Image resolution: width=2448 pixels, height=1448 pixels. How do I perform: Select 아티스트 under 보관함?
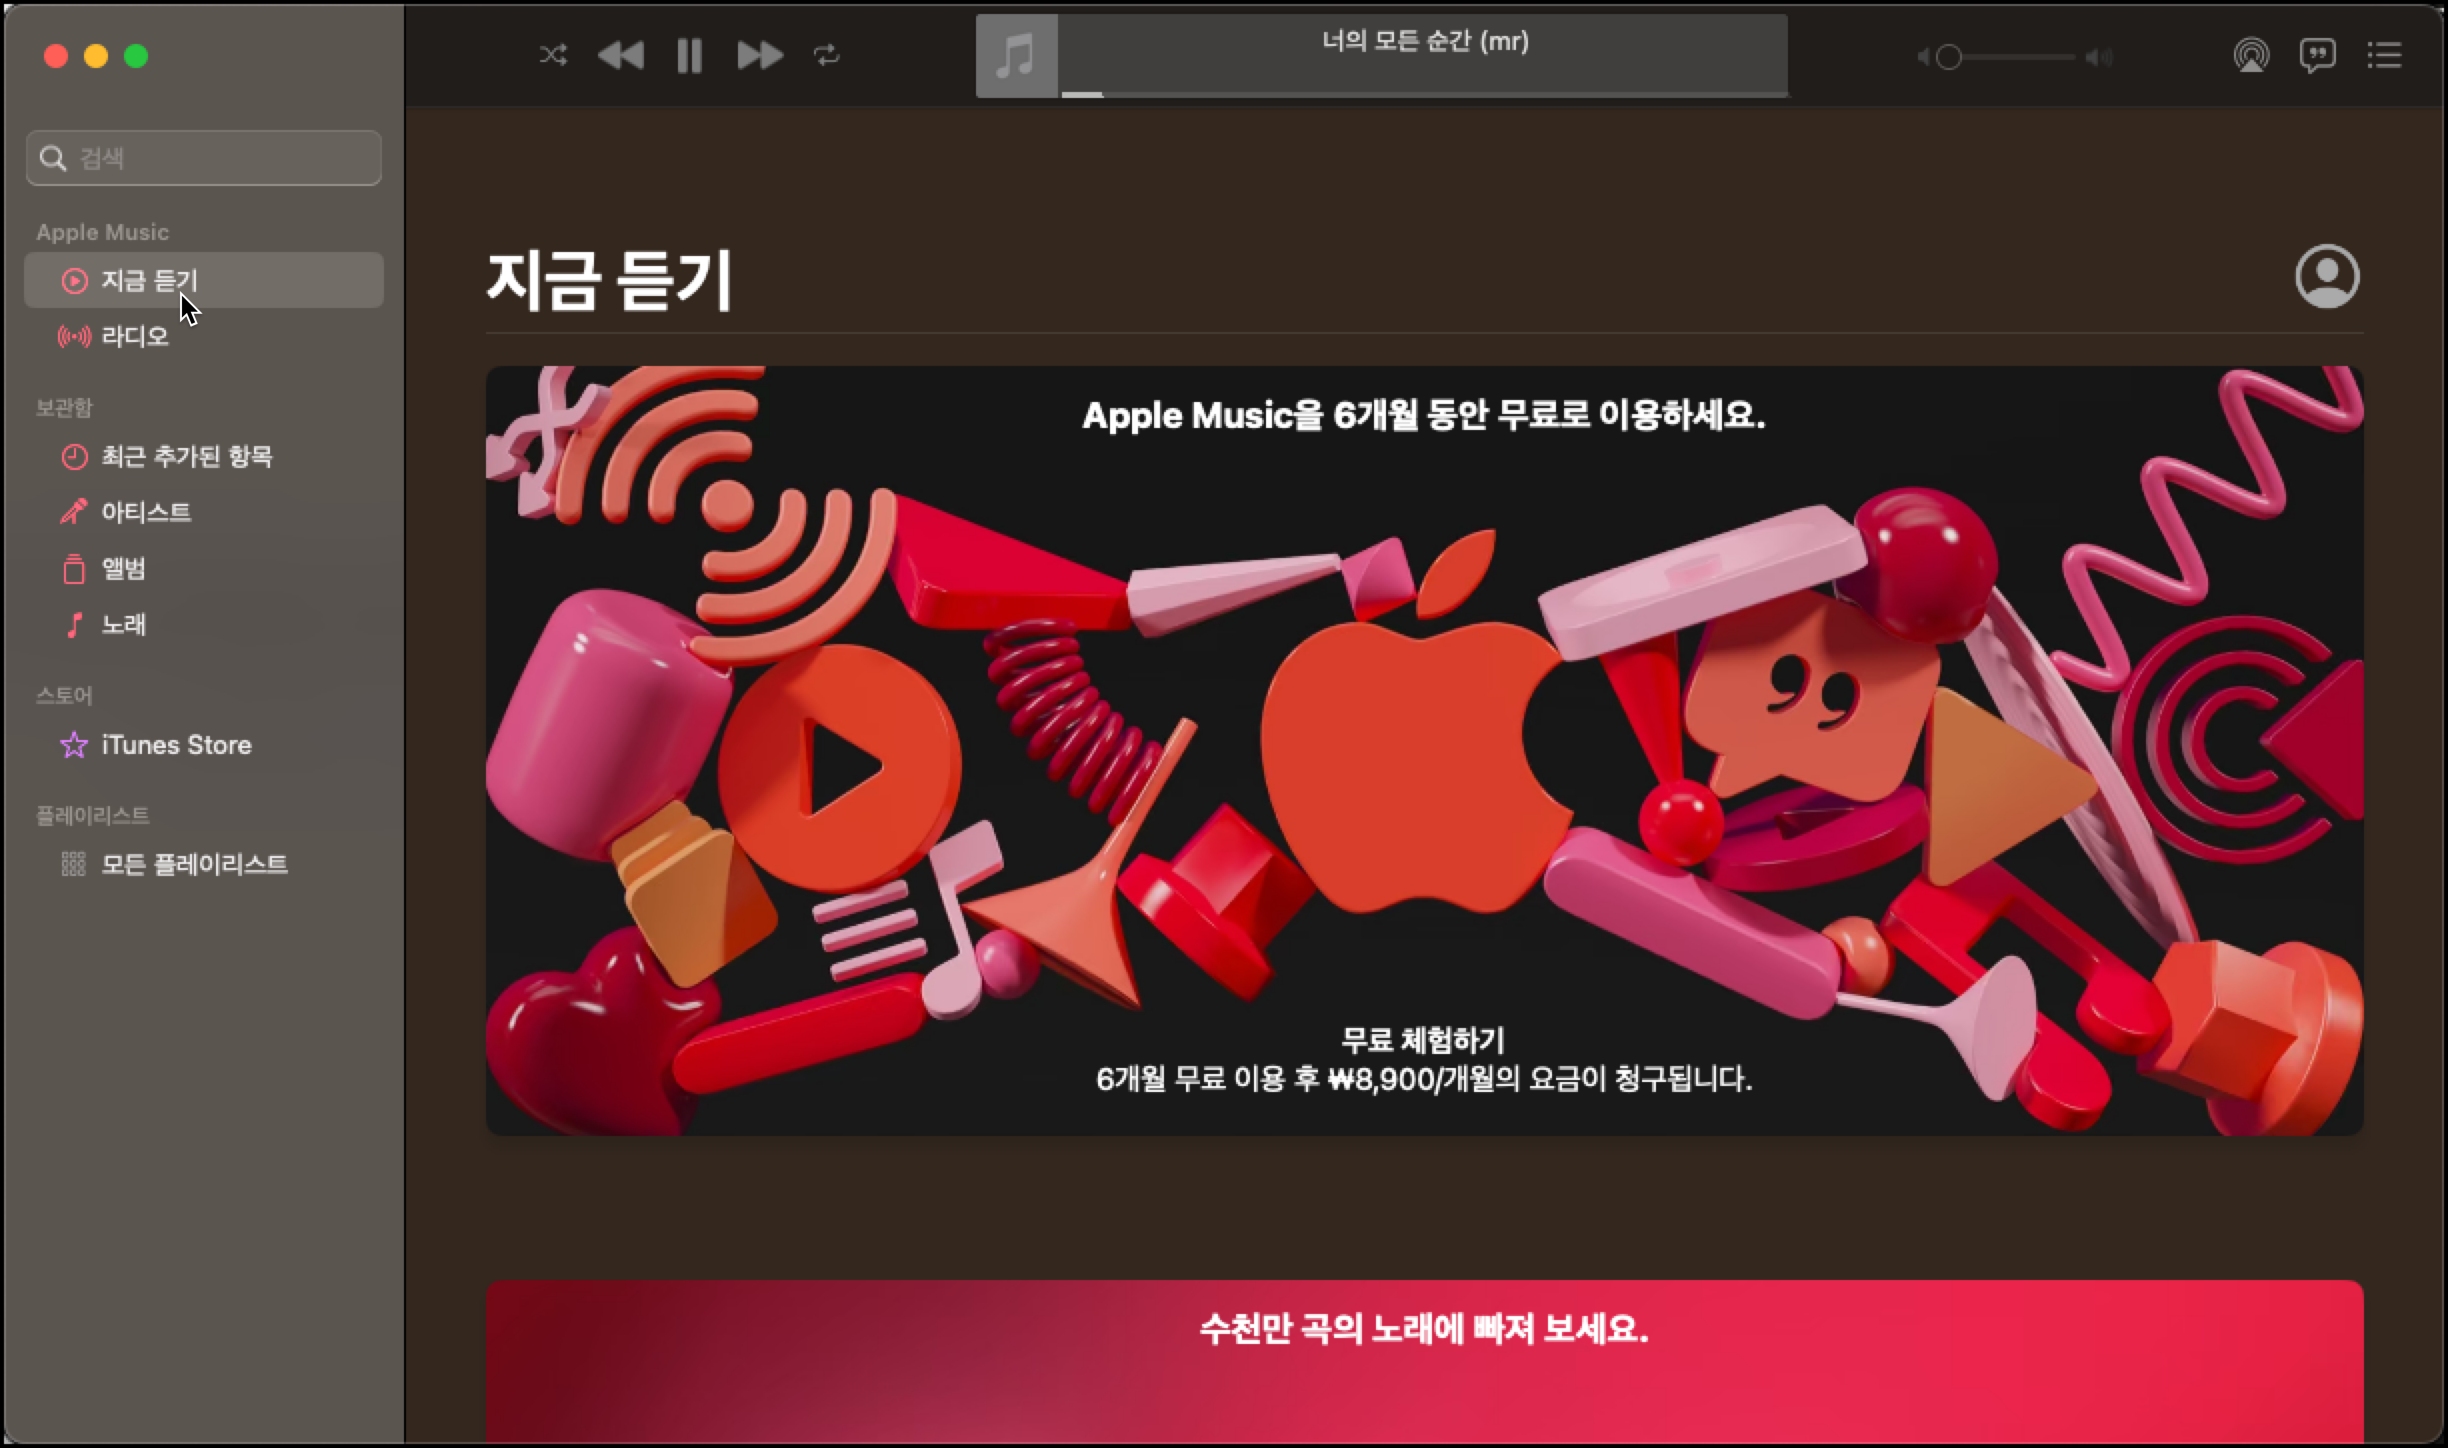[146, 511]
